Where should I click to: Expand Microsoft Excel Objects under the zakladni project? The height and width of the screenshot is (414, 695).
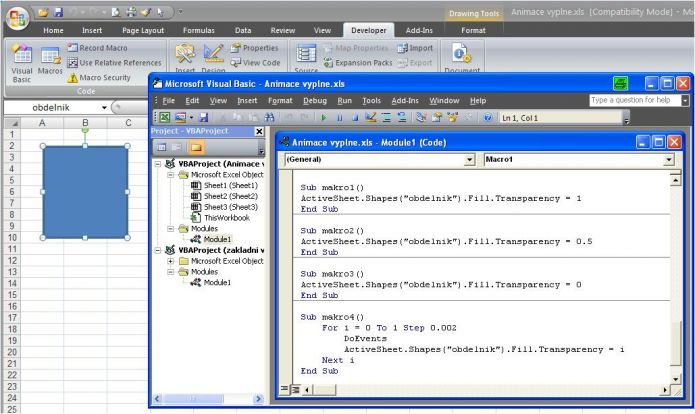(x=171, y=261)
